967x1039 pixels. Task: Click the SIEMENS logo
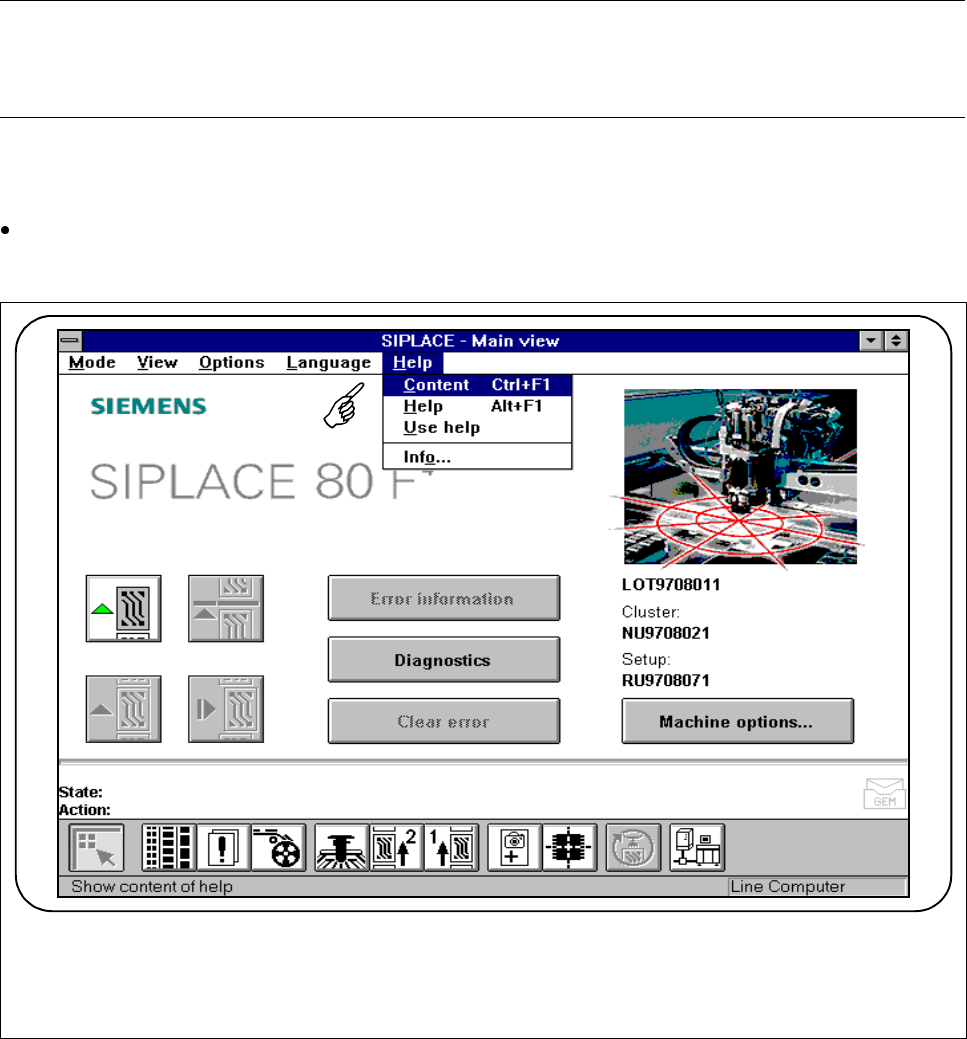pos(148,406)
